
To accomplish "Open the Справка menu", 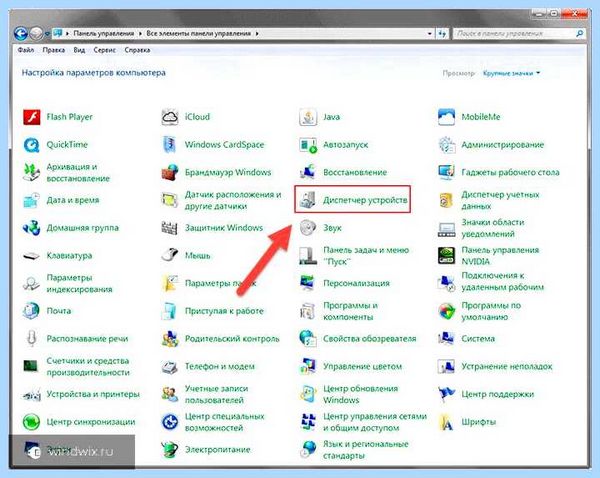I will pos(137,50).
